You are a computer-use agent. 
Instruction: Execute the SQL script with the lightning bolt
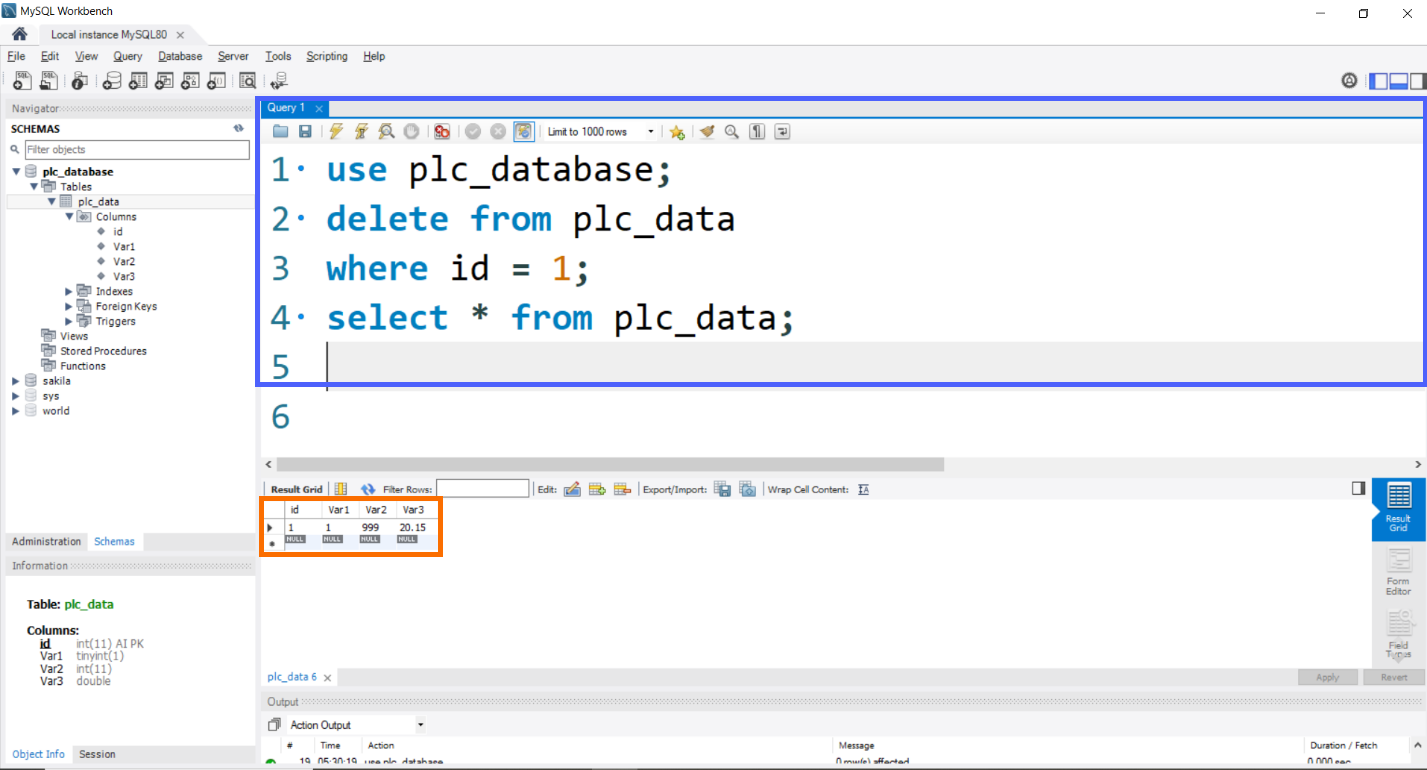tap(335, 131)
